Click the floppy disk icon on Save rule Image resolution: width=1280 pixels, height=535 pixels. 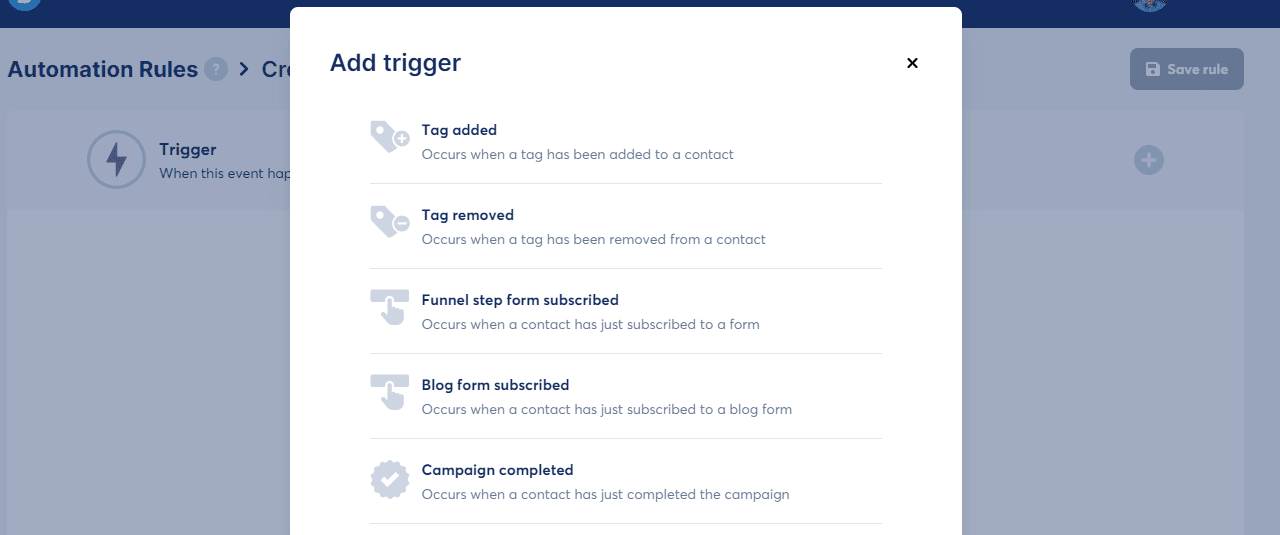1153,69
